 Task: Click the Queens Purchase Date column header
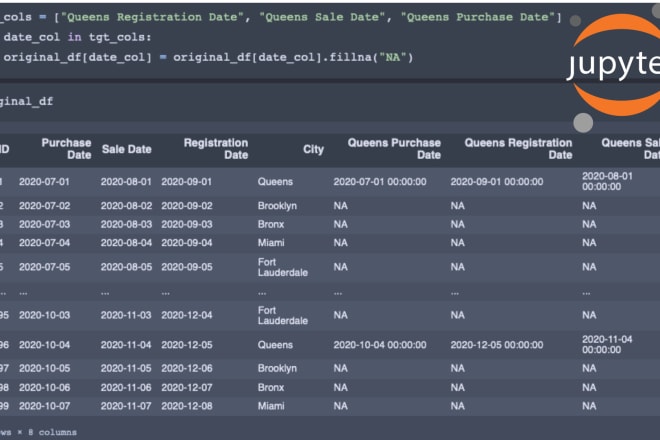click(x=394, y=149)
